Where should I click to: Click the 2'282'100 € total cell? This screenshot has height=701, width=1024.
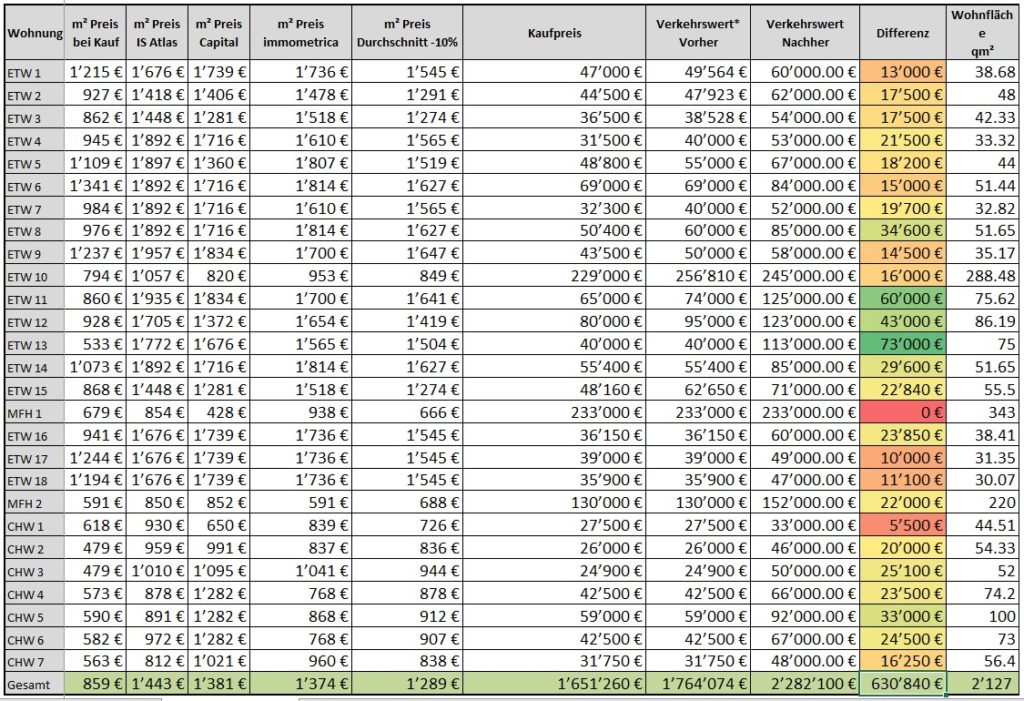point(805,684)
